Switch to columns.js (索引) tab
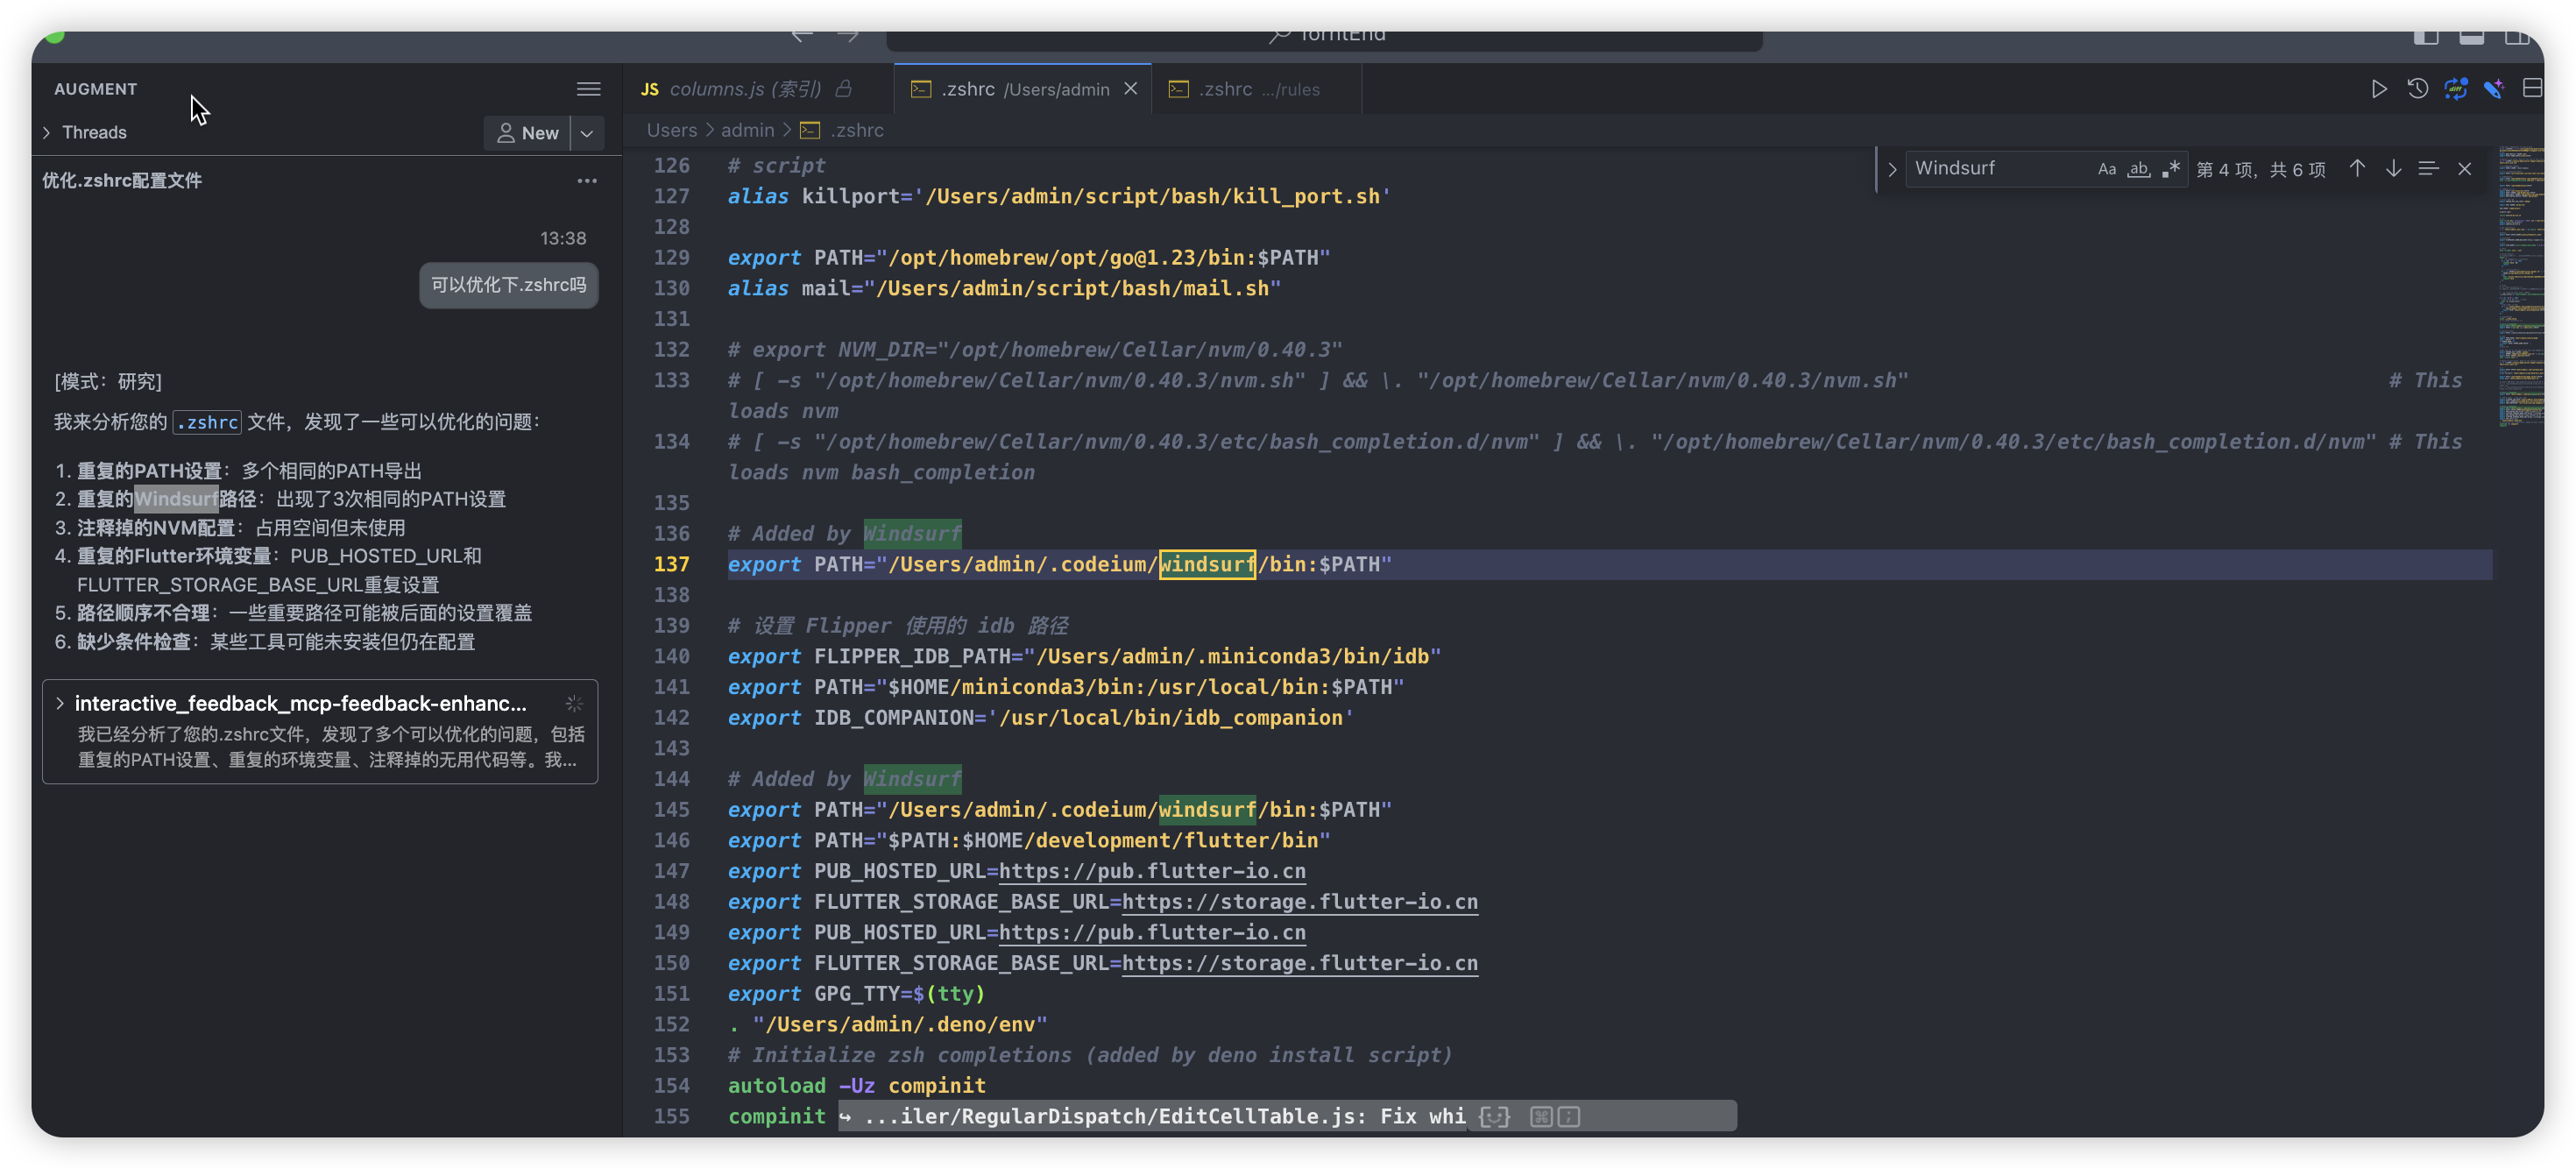 744,89
